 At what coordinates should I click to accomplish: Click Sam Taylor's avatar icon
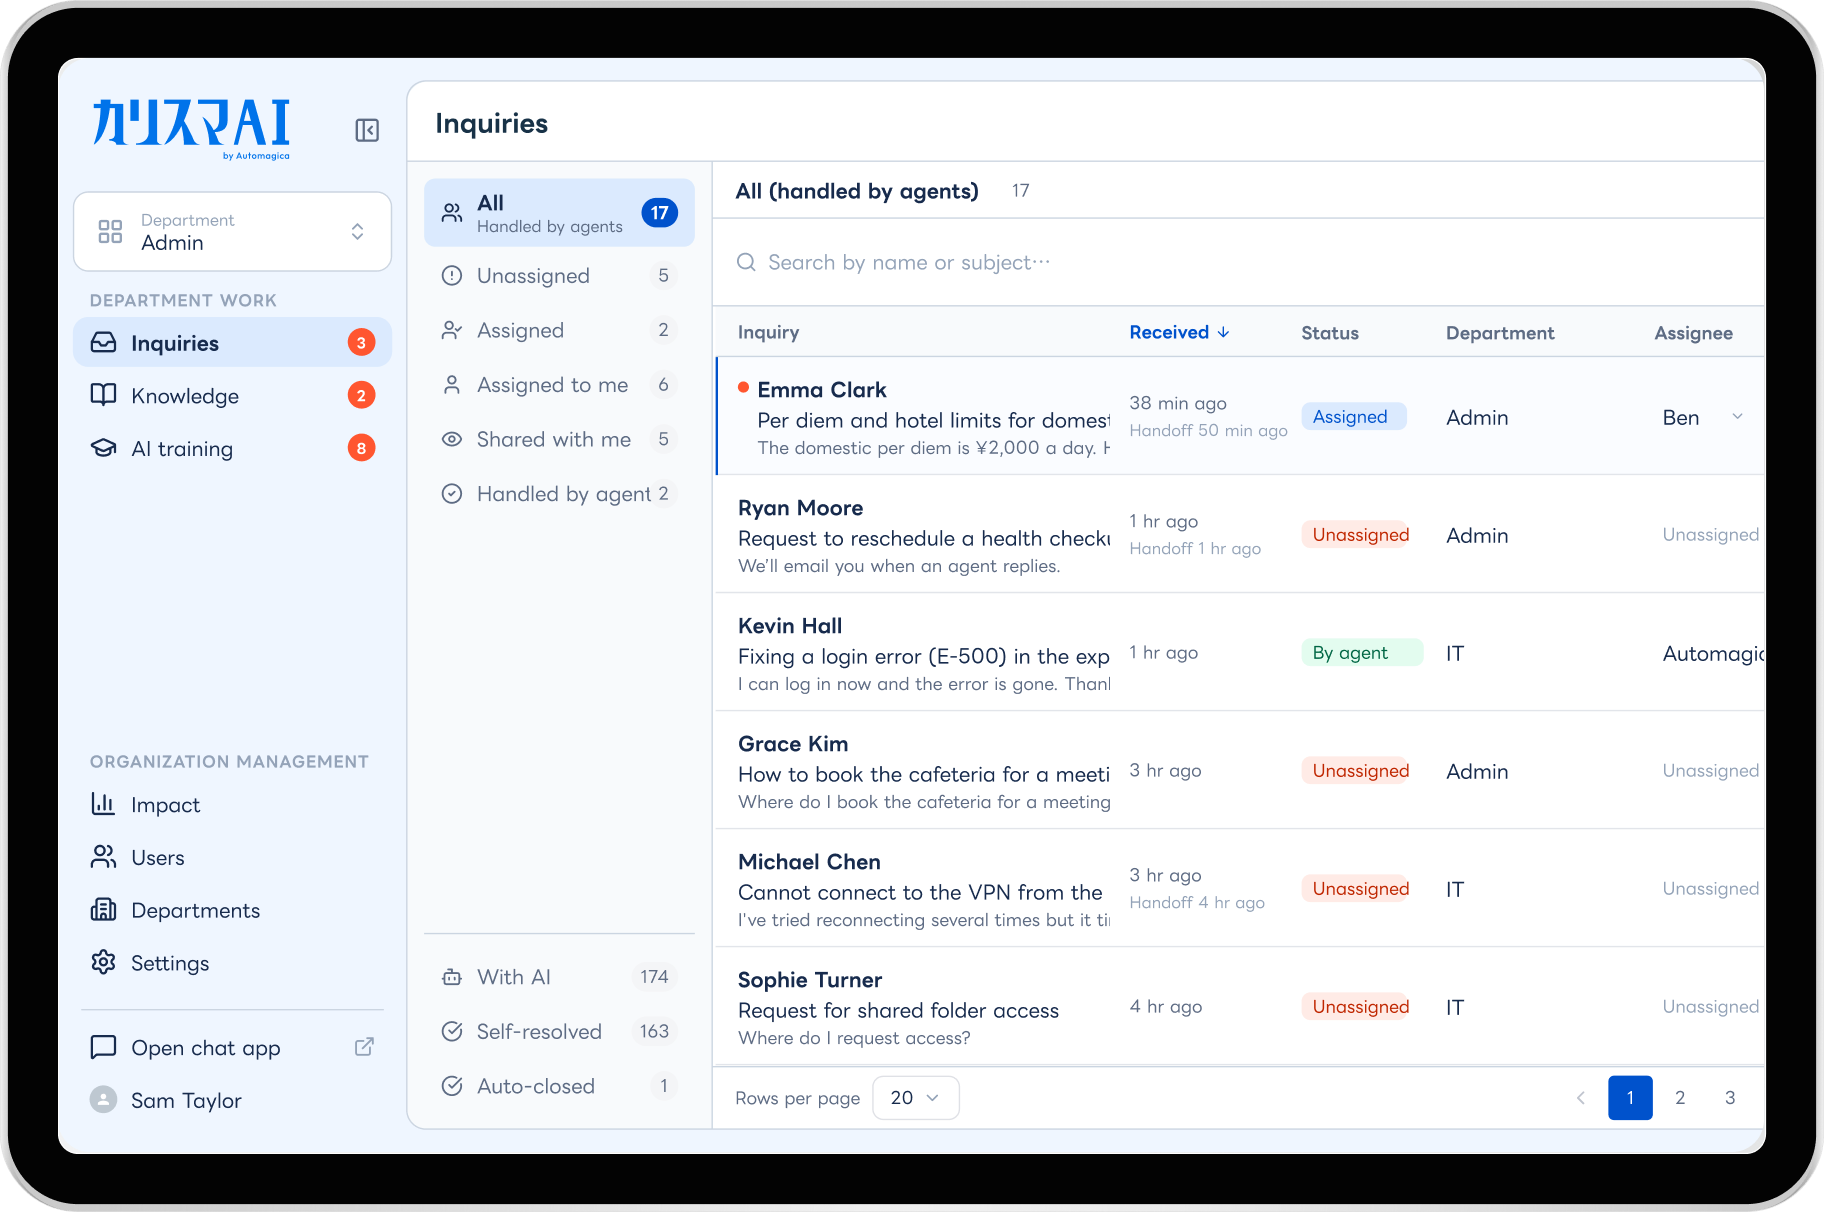103,1100
